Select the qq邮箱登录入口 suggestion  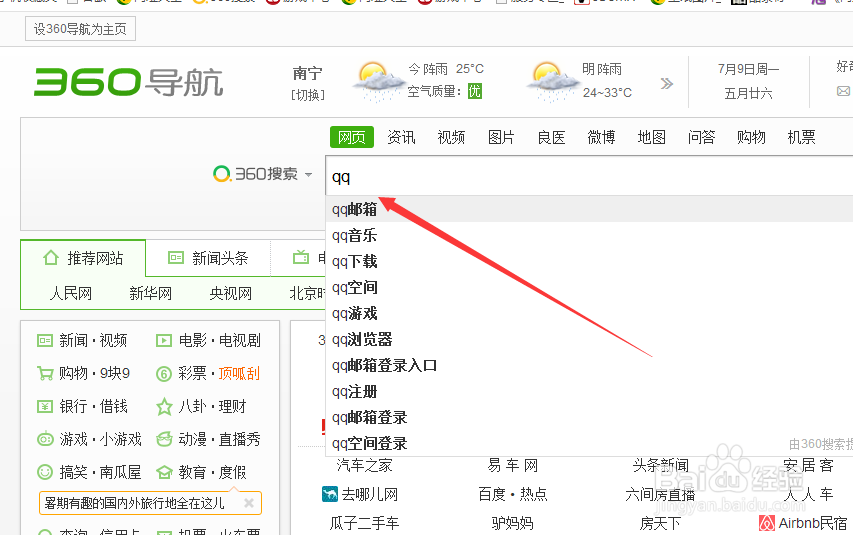(589, 365)
